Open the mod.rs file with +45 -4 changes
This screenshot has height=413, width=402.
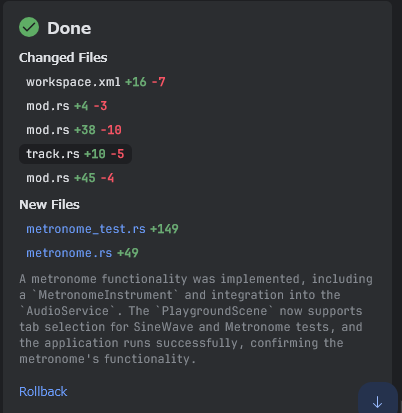(x=48, y=178)
